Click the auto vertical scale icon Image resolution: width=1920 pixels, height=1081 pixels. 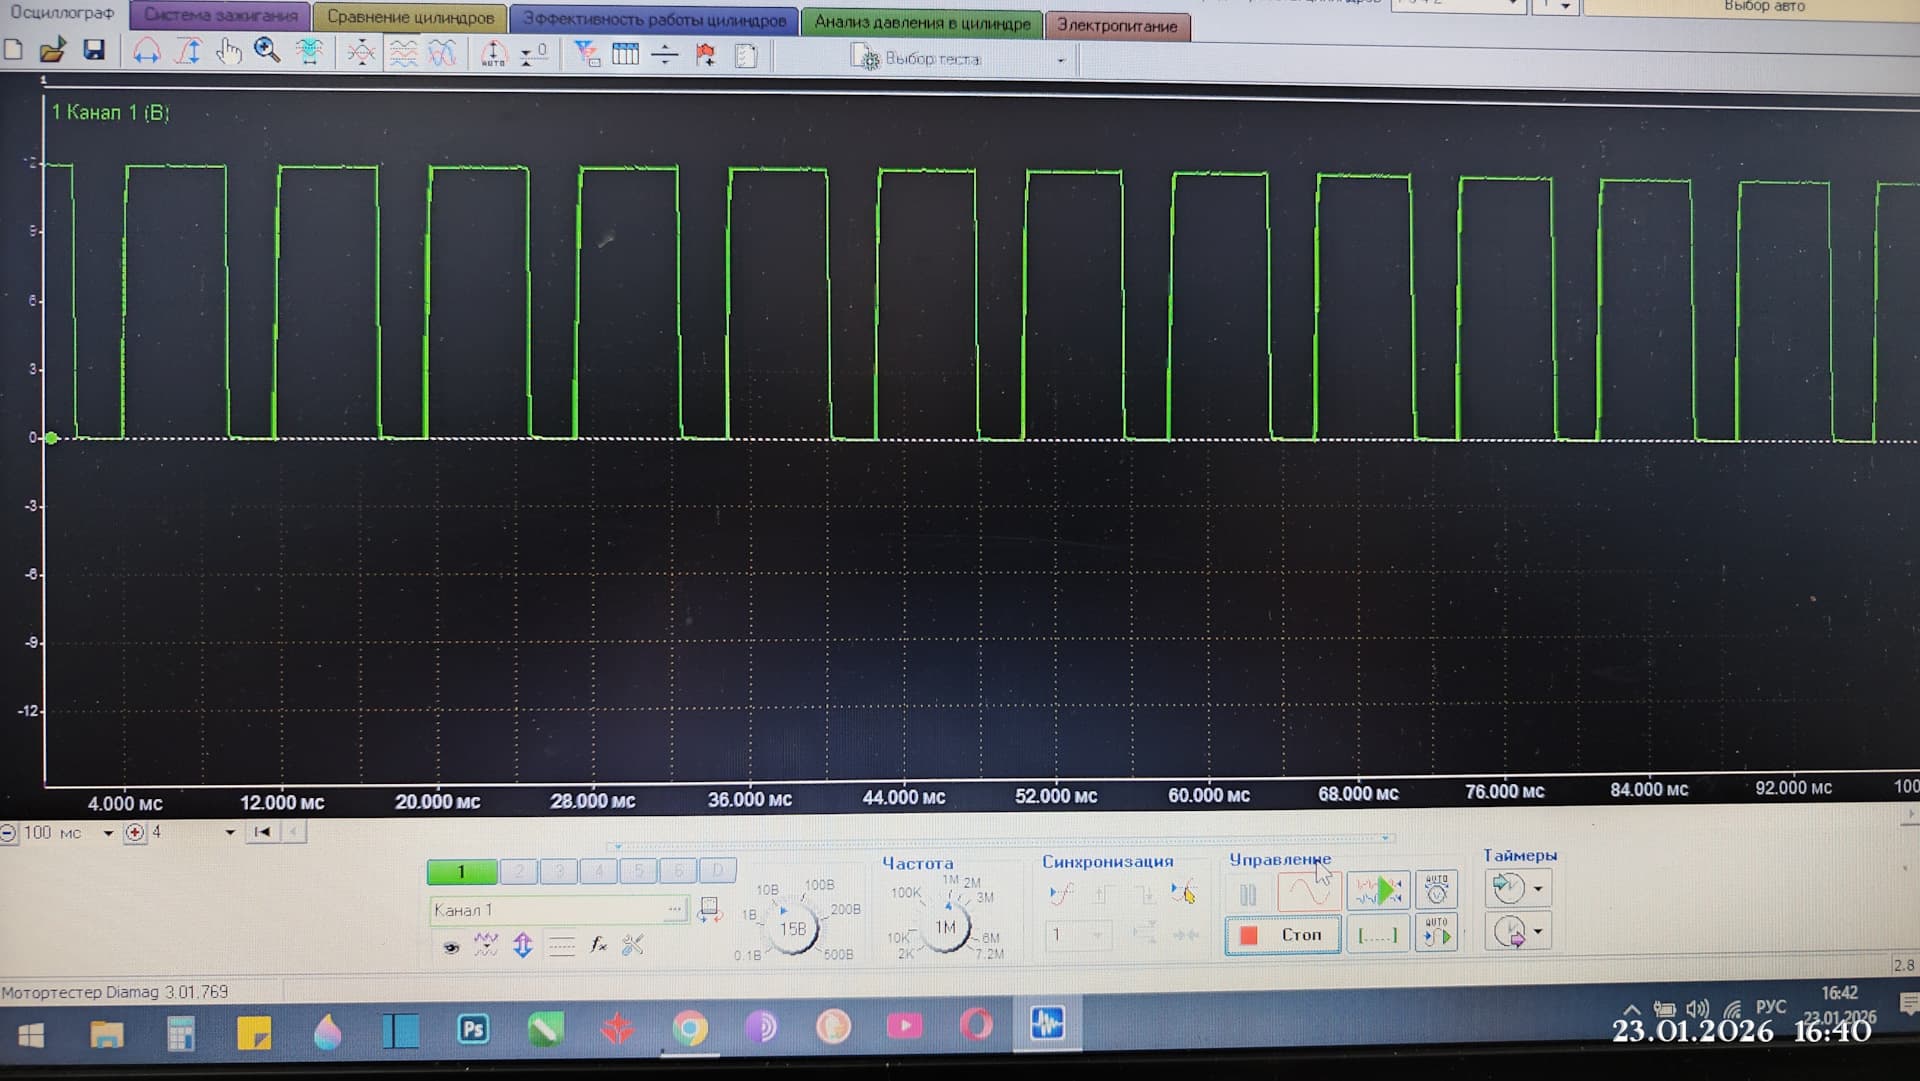coord(493,53)
